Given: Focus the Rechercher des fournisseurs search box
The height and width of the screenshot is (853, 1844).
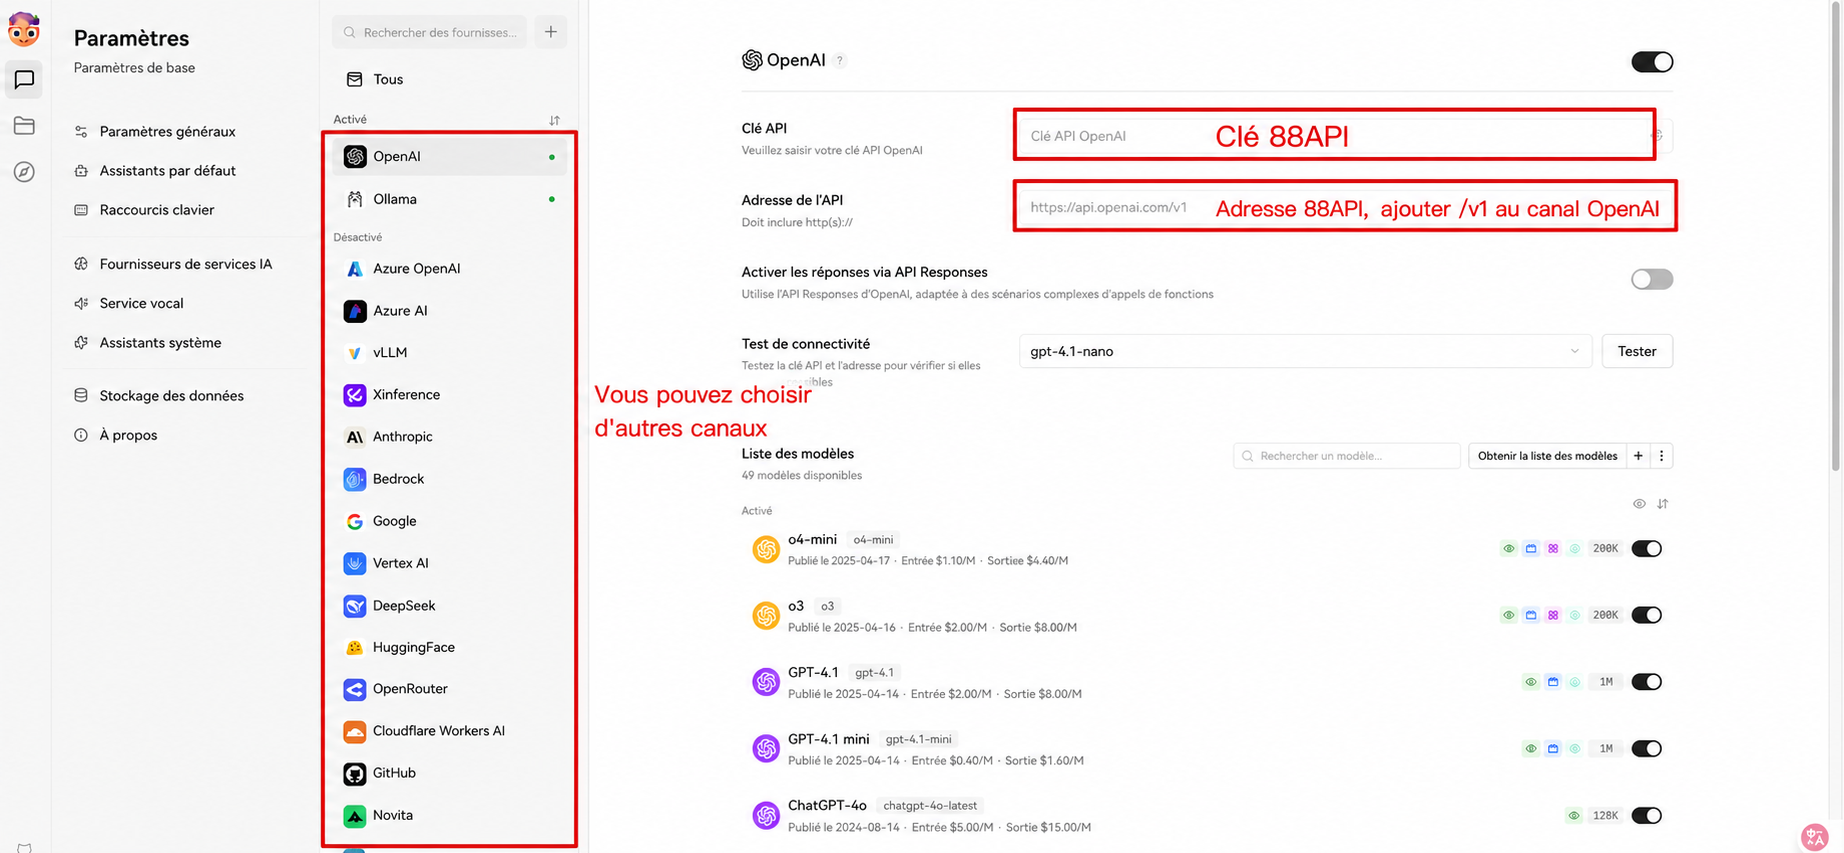Looking at the screenshot, I should click(430, 32).
